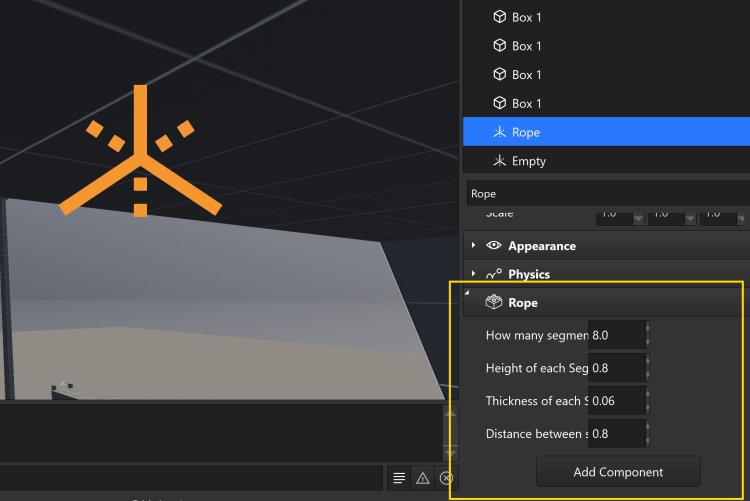Expand the Physics section
The image size is (750, 501).
tap(474, 274)
